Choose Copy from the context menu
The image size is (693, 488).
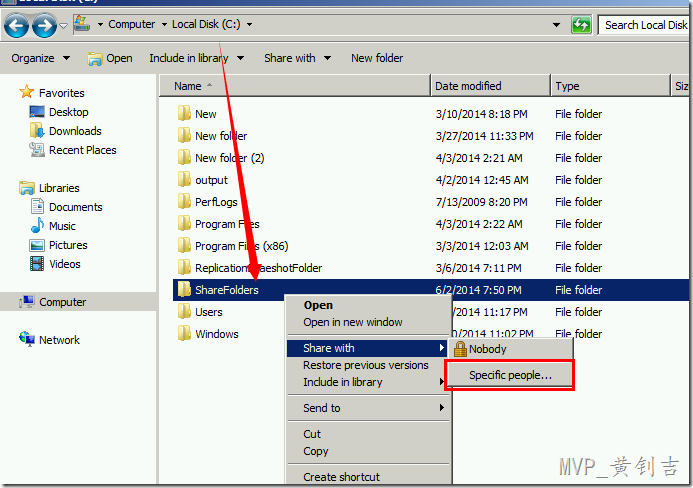[x=367, y=451]
